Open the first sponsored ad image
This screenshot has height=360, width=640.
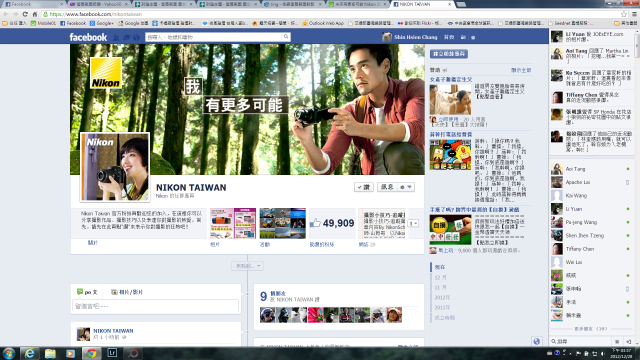(x=450, y=99)
